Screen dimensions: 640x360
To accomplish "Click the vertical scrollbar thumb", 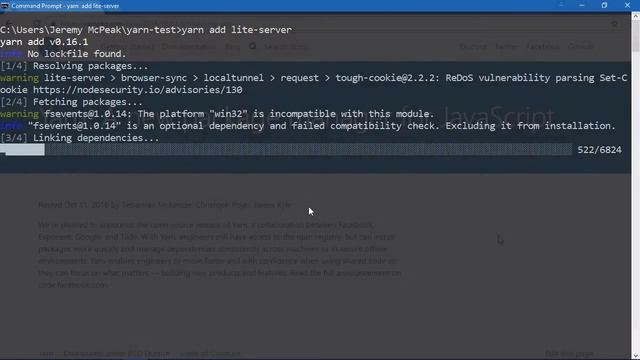I will point(636,37).
